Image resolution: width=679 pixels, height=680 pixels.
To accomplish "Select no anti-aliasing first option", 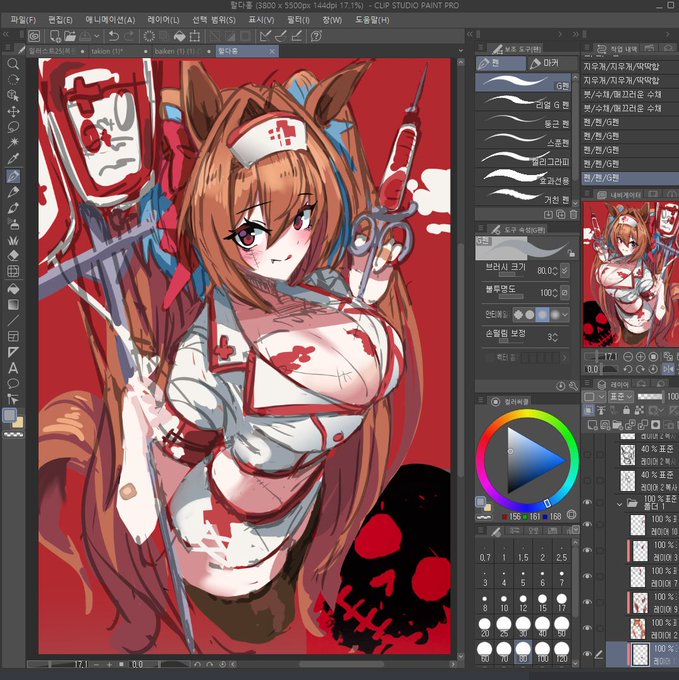I will [x=518, y=315].
